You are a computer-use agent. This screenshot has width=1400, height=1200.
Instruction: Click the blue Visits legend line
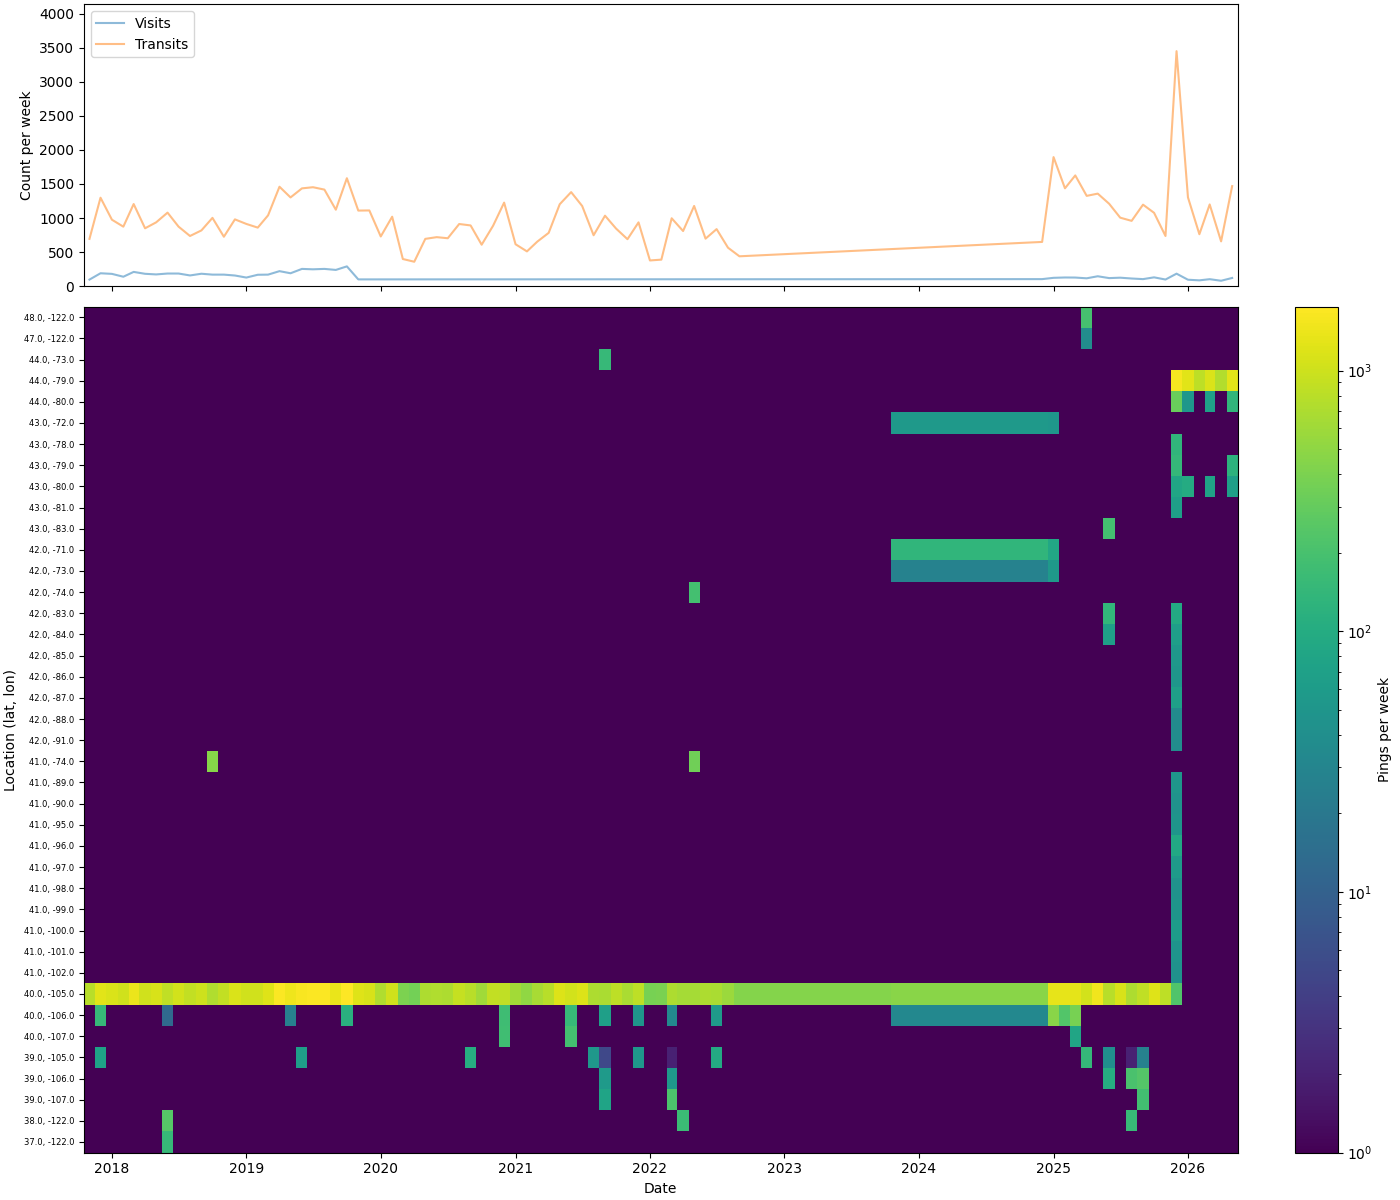(x=111, y=25)
